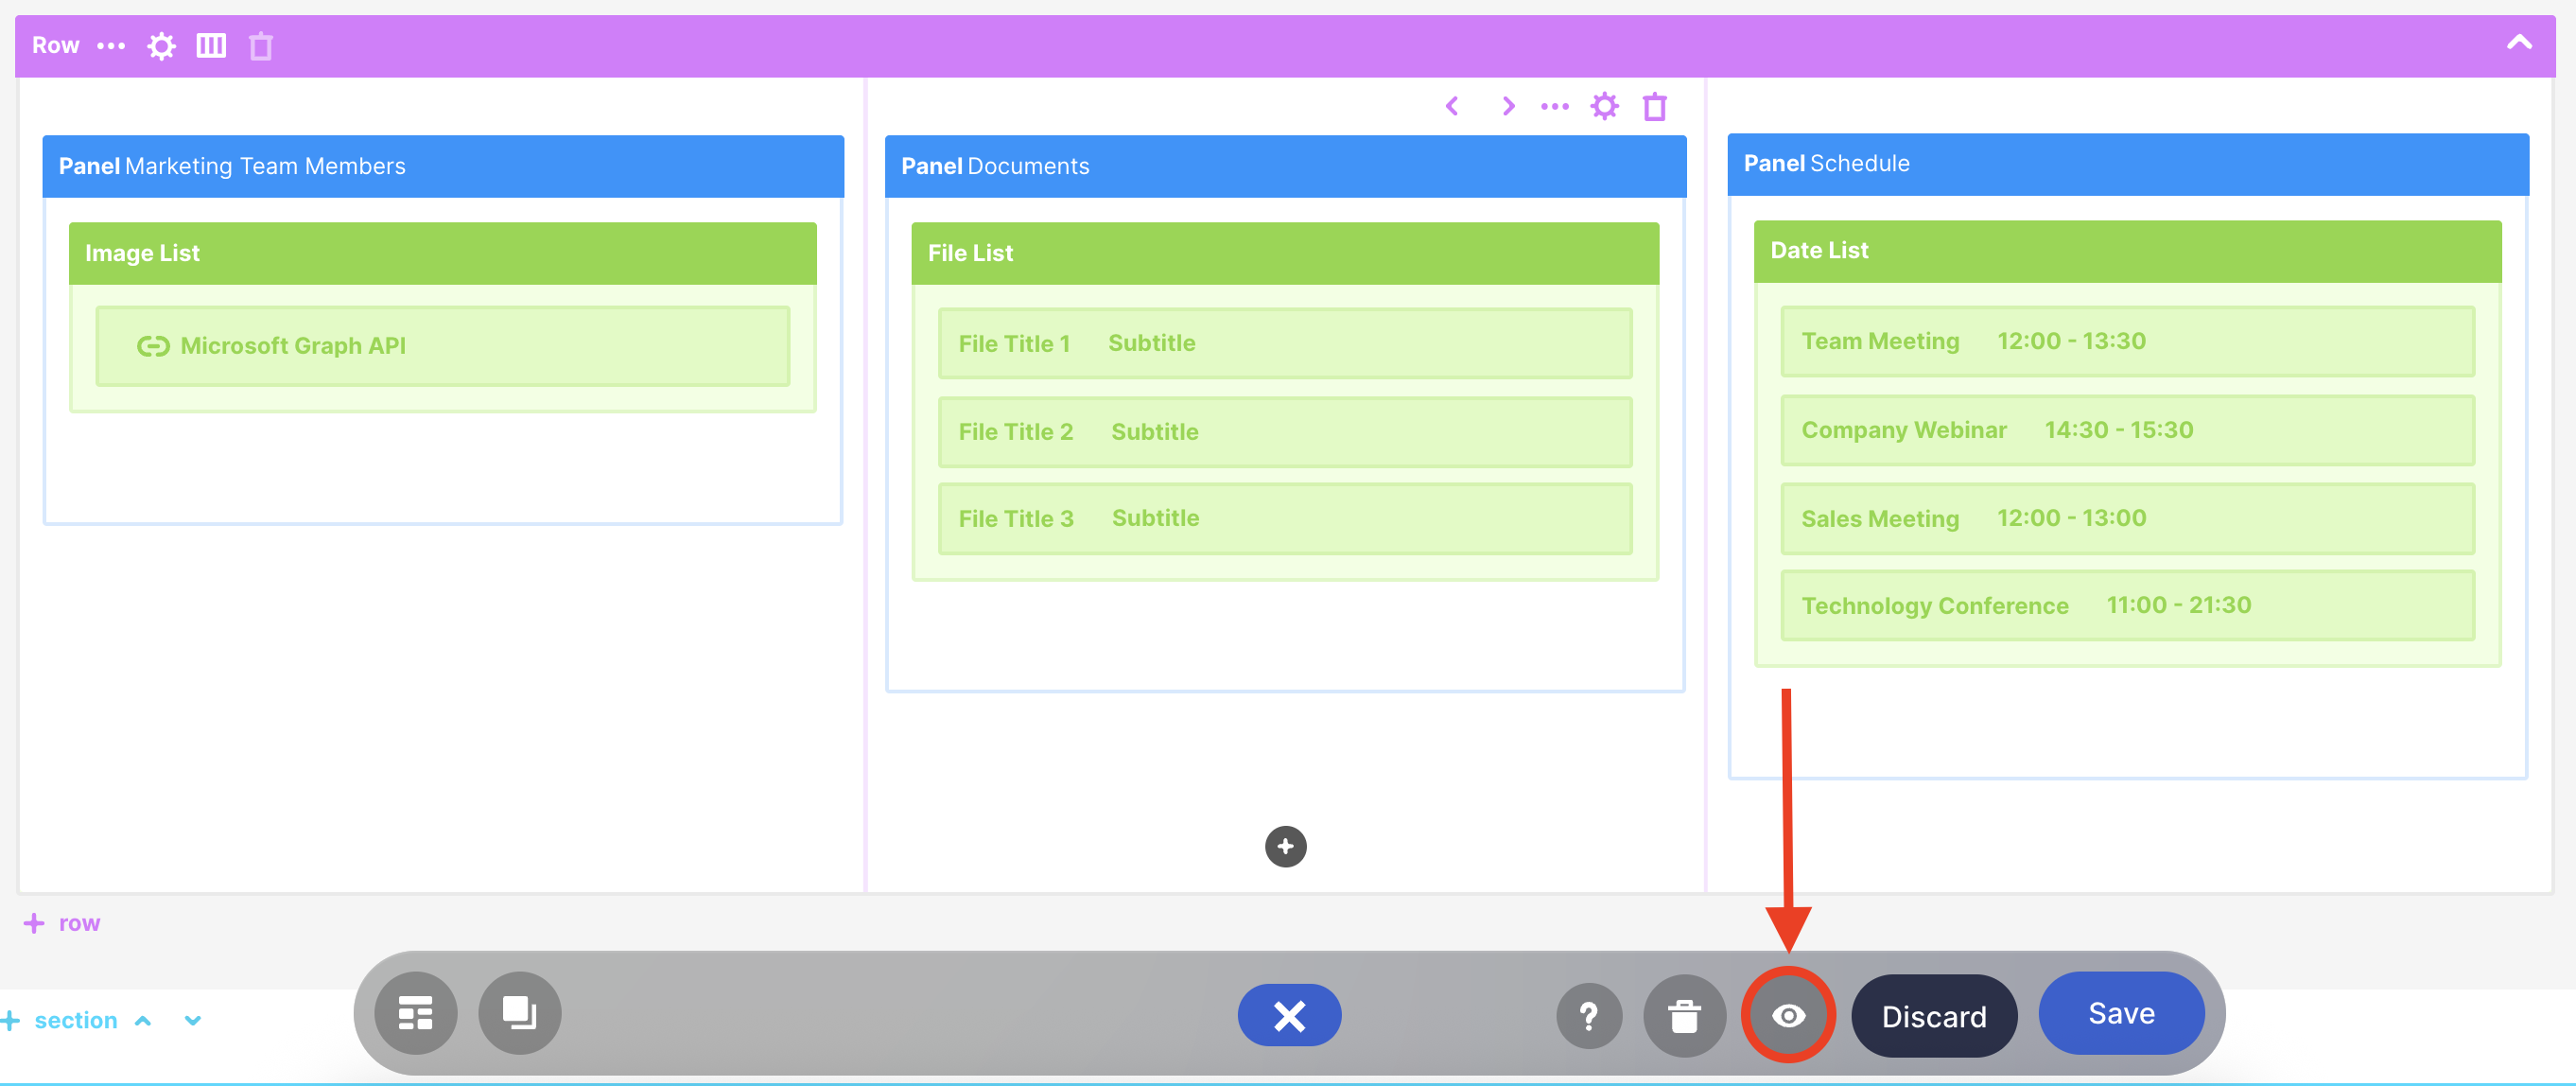This screenshot has height=1086, width=2576.
Task: Open column more options ellipsis
Action: coord(1555,106)
